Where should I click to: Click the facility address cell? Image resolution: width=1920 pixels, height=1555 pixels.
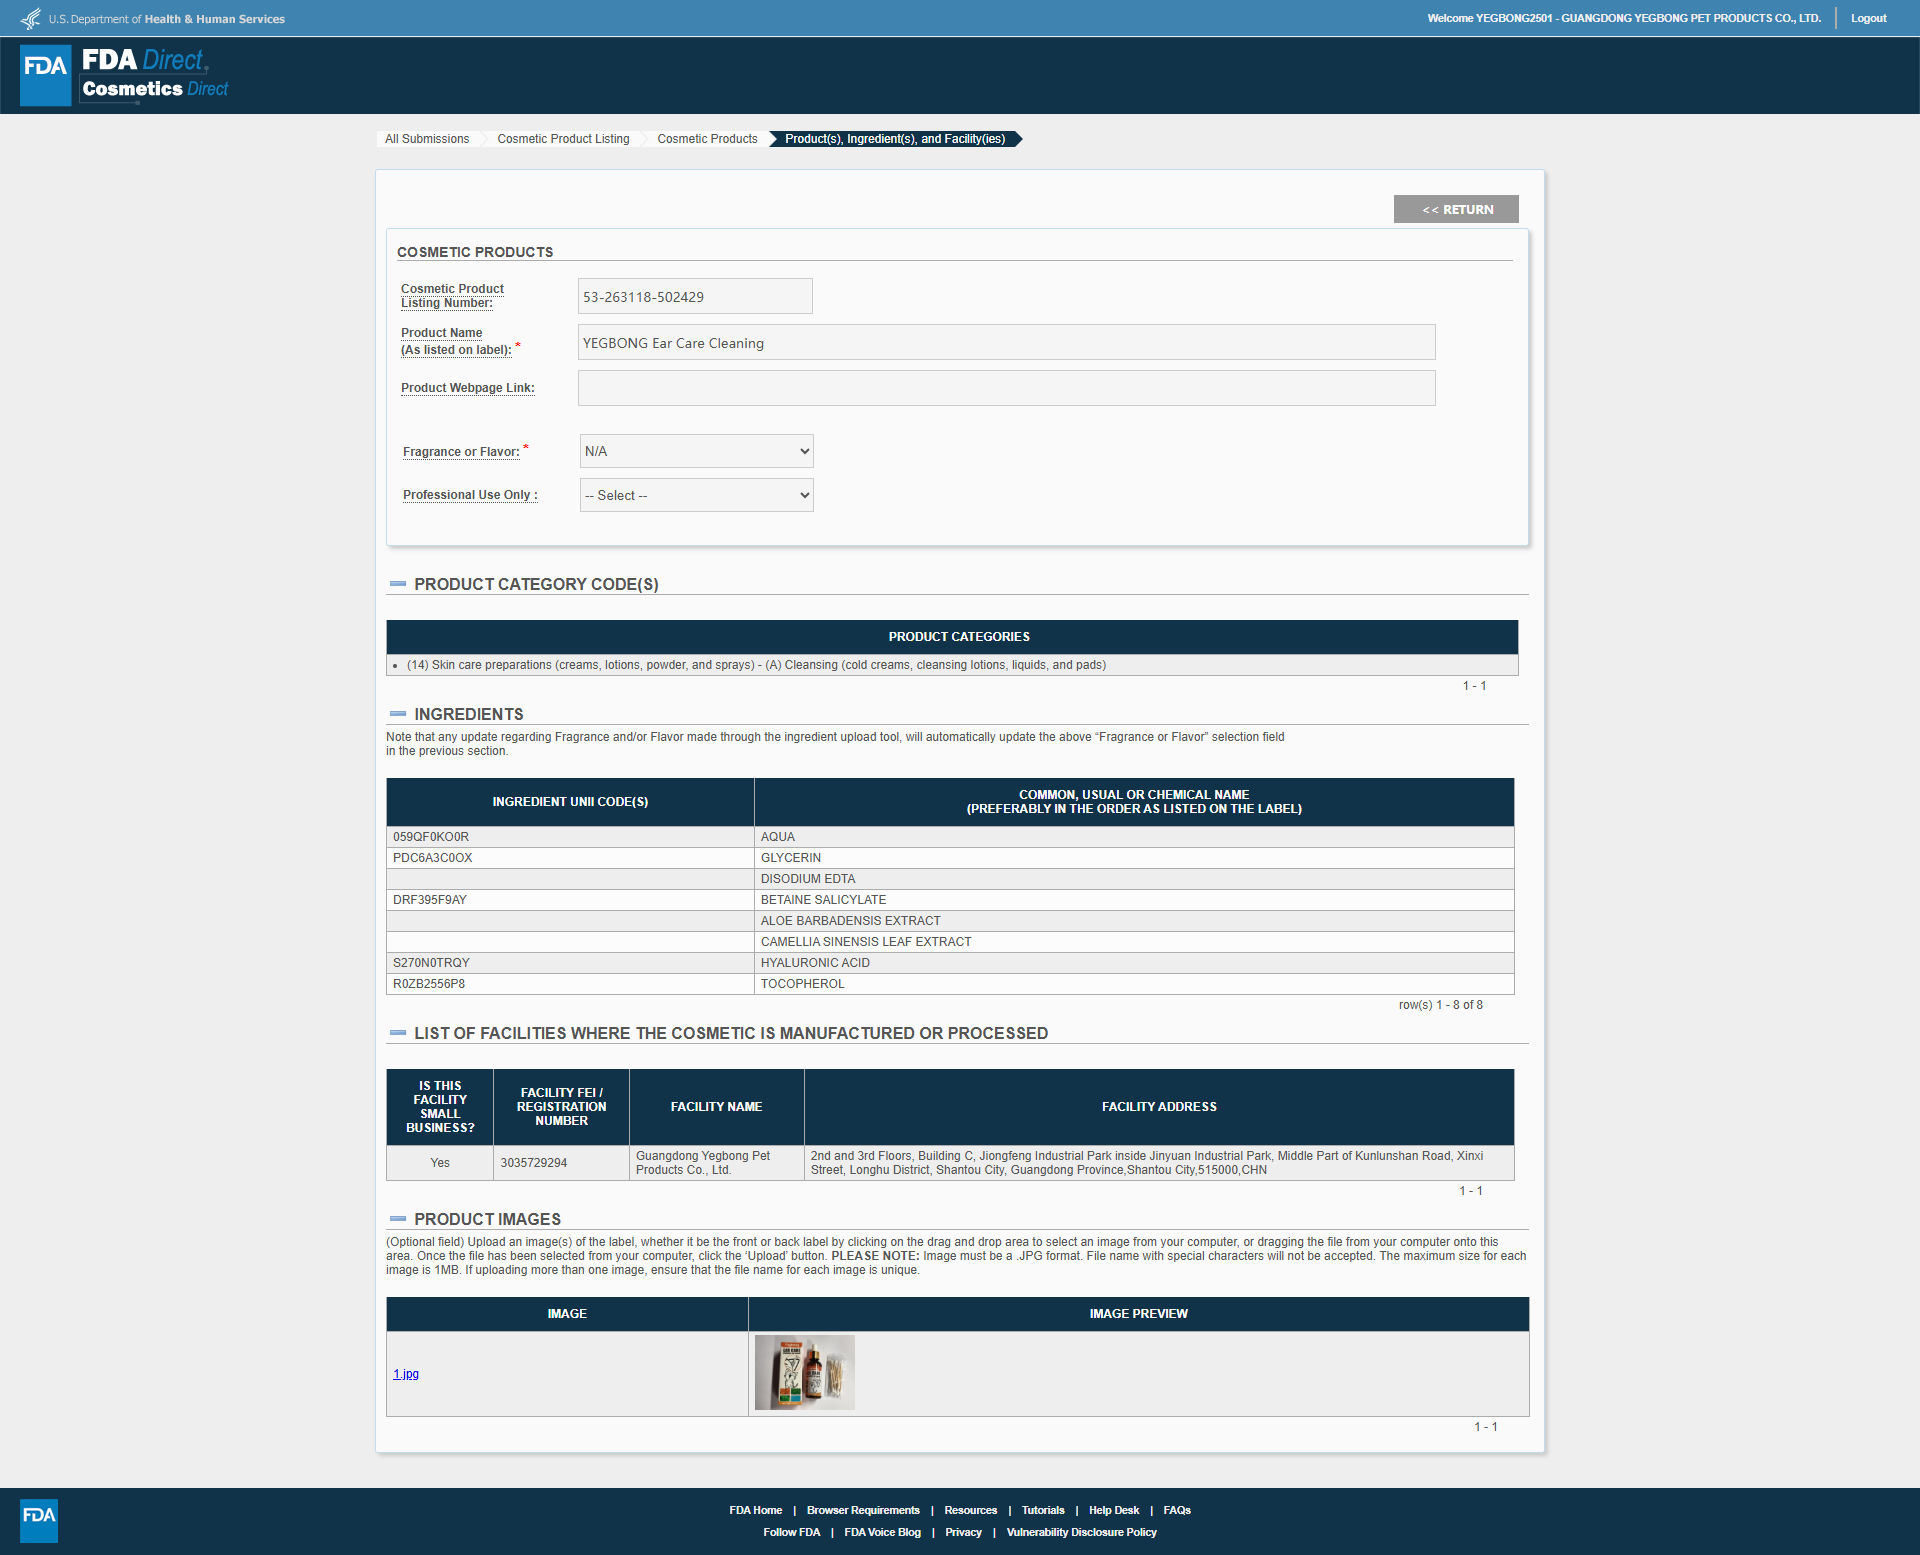click(1159, 1163)
